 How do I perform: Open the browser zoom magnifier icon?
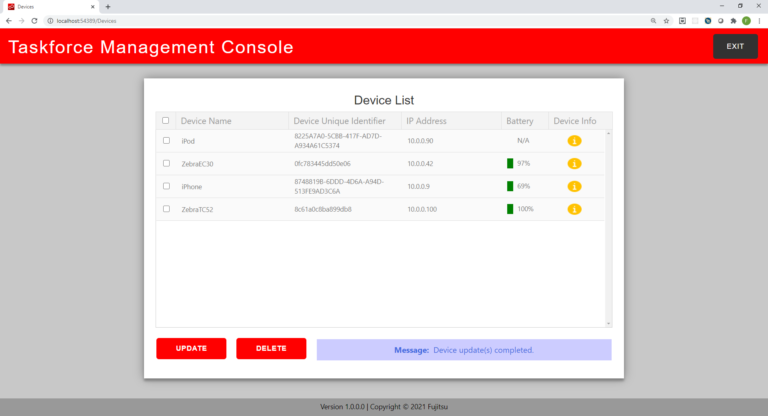653,21
